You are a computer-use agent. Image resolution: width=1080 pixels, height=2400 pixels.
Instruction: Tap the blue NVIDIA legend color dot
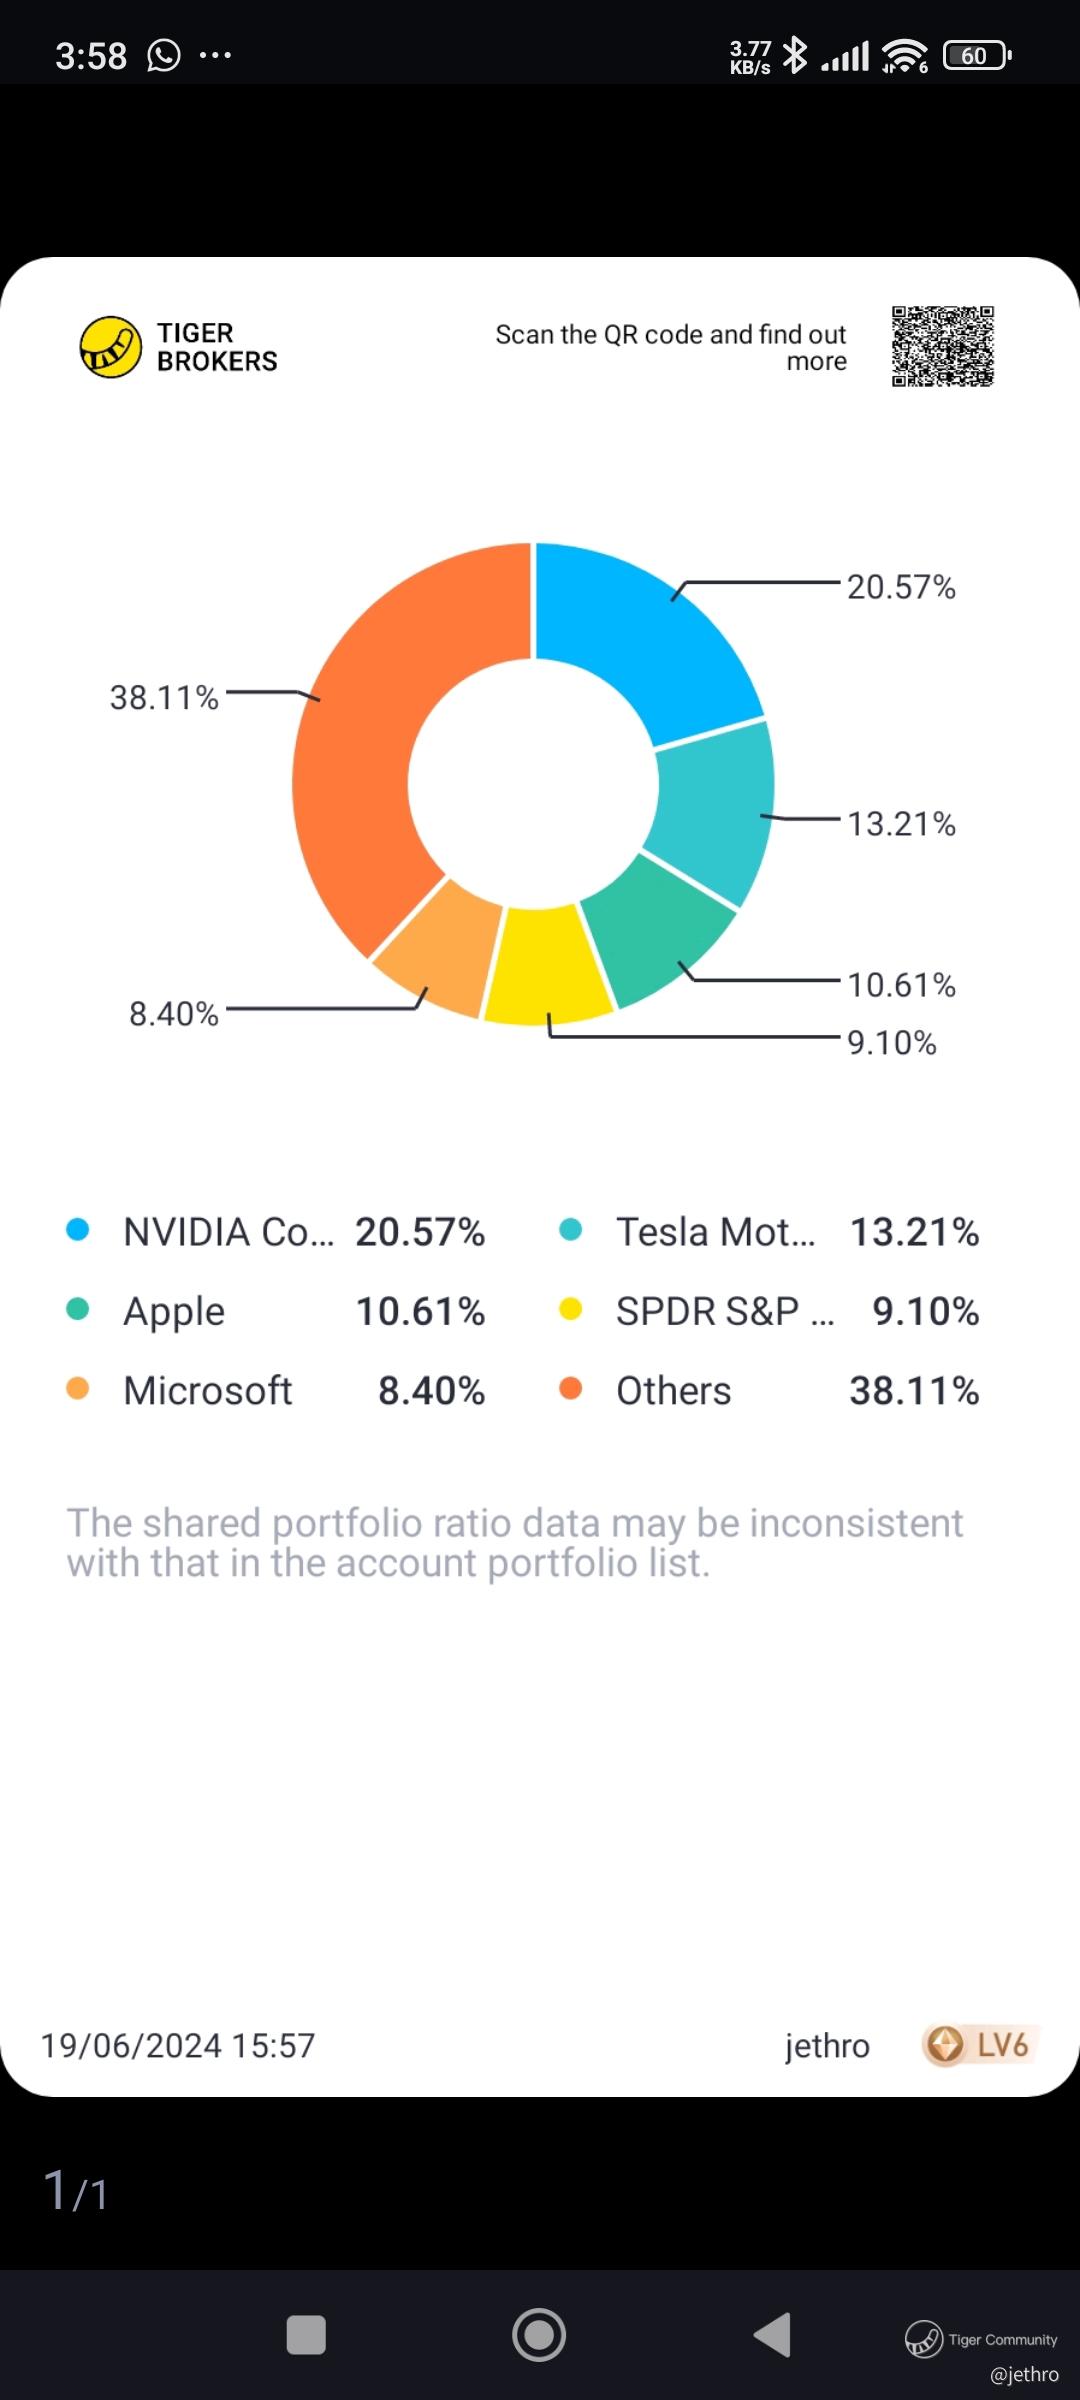(78, 1230)
